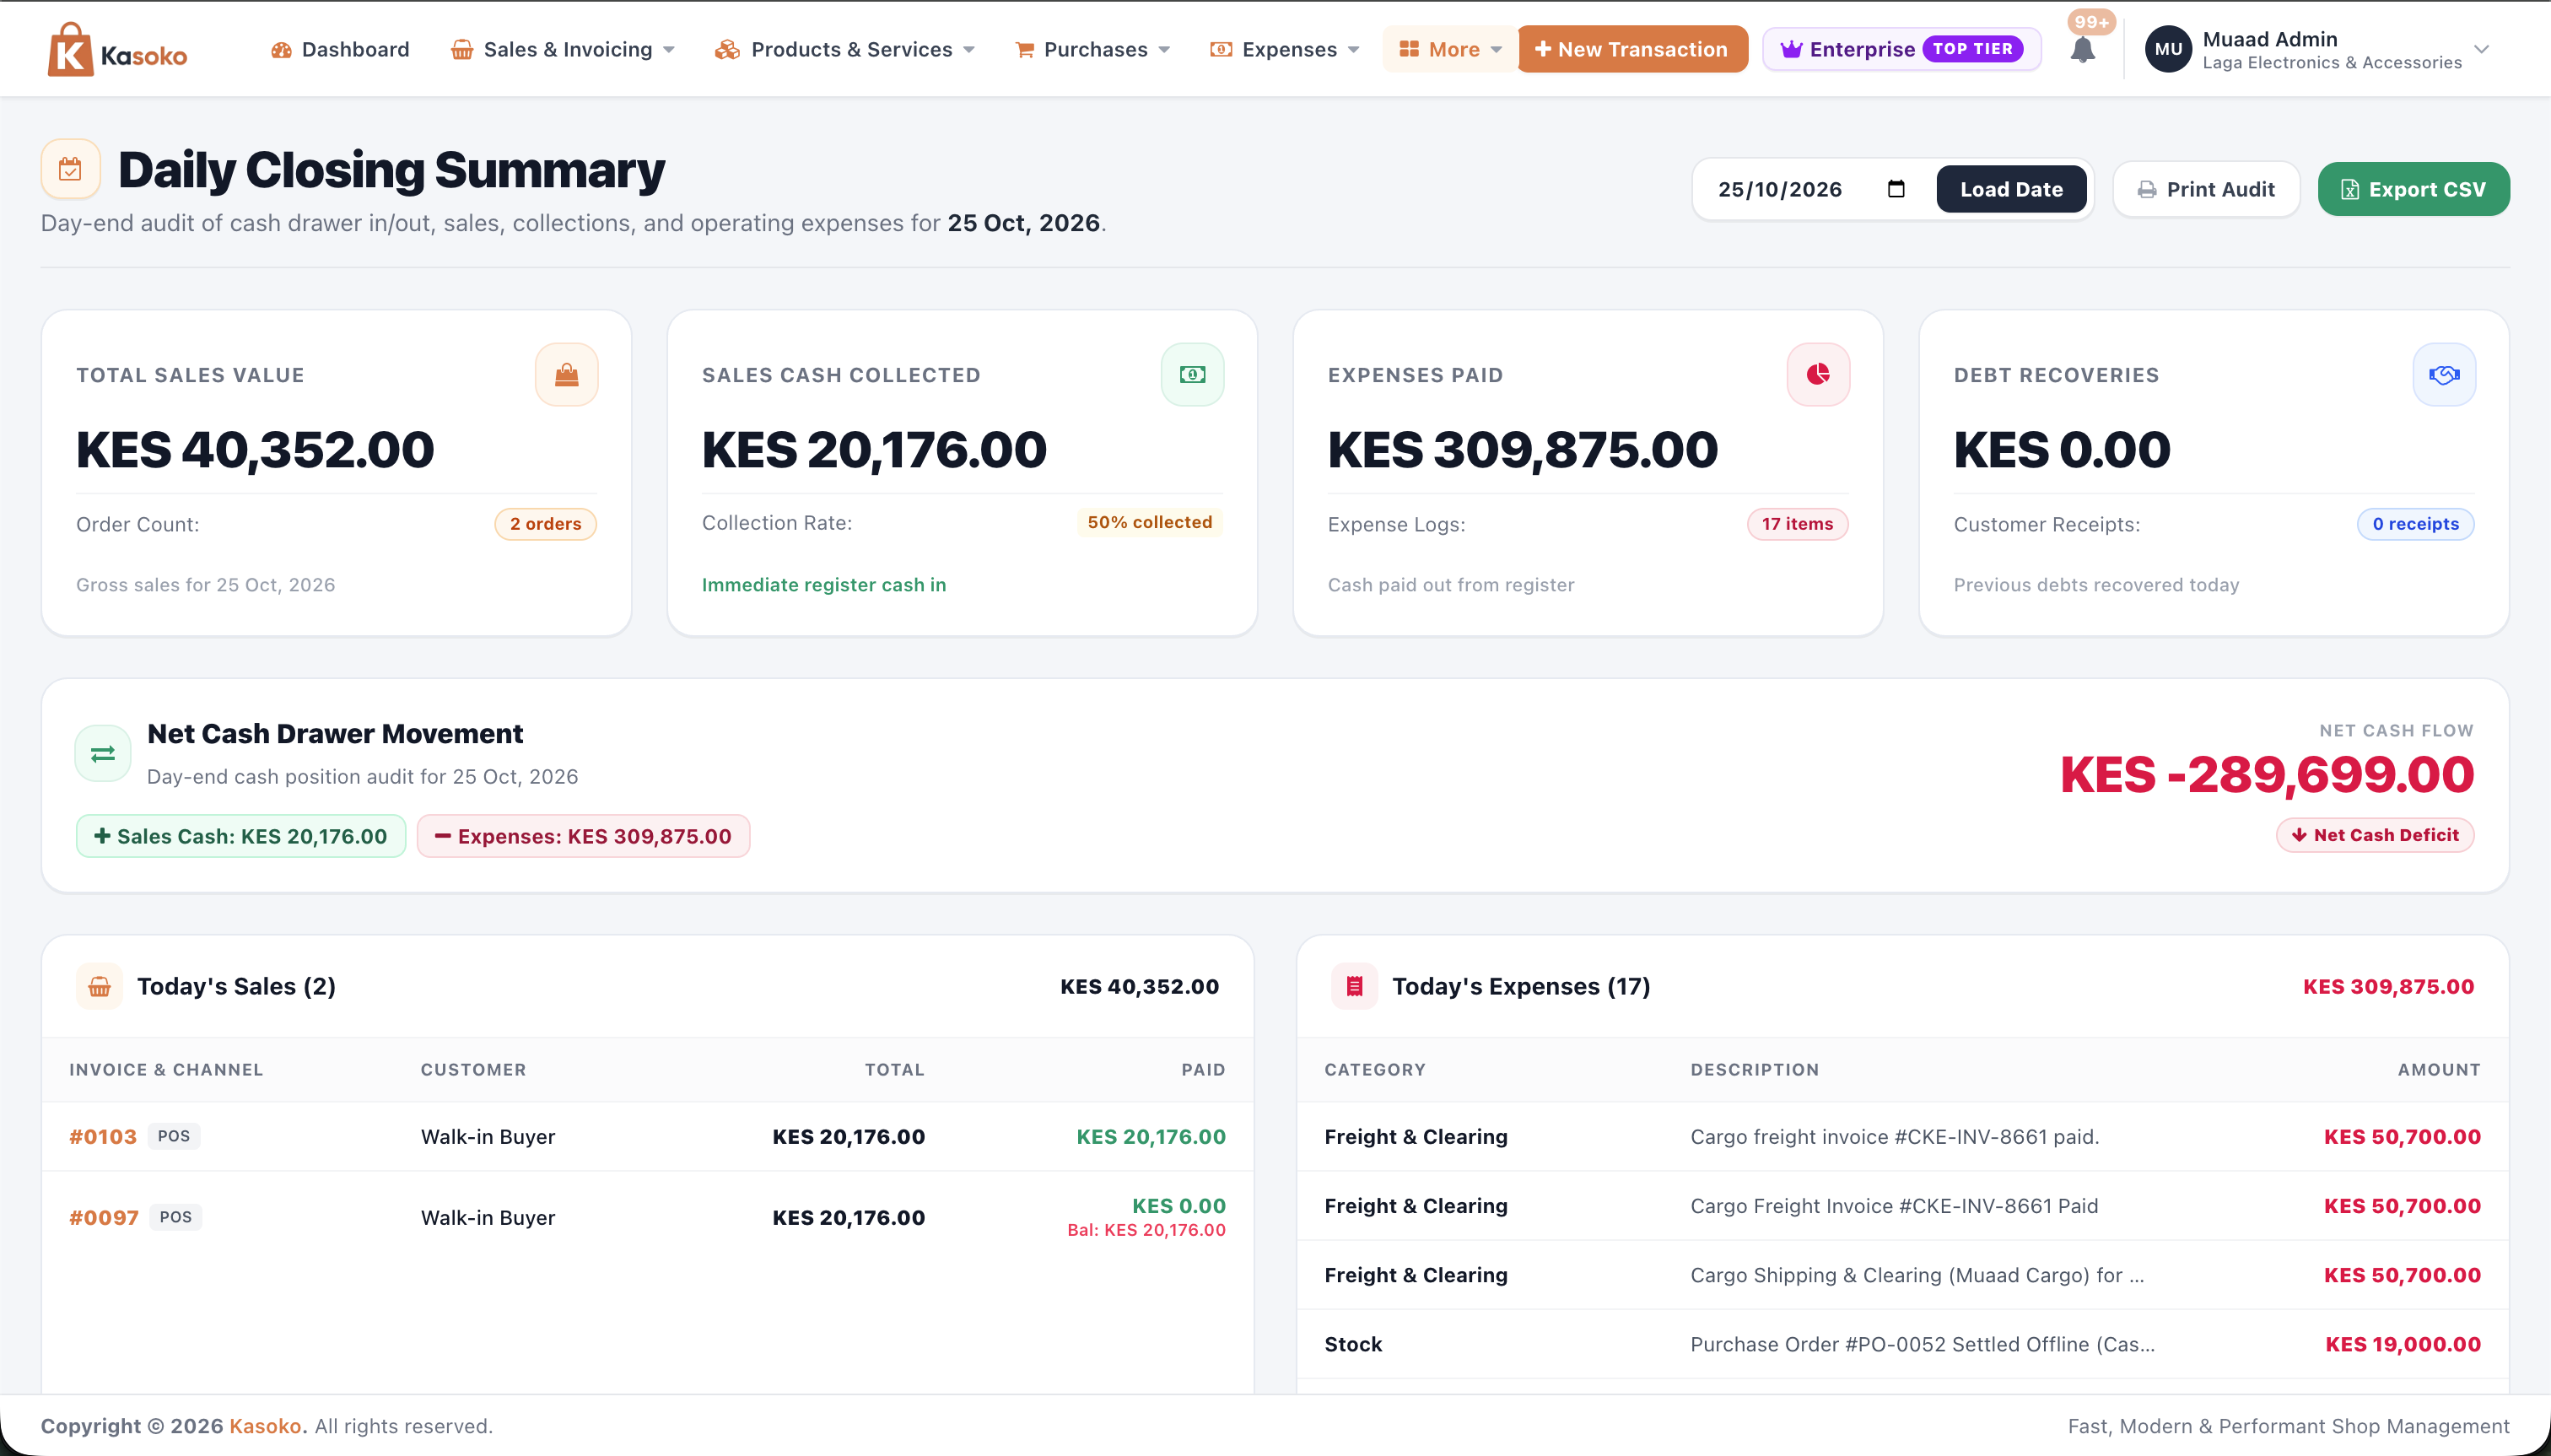Screen dimensions: 2551x1456
Task: Click the MU user avatar
Action: pyautogui.click(x=2168, y=50)
